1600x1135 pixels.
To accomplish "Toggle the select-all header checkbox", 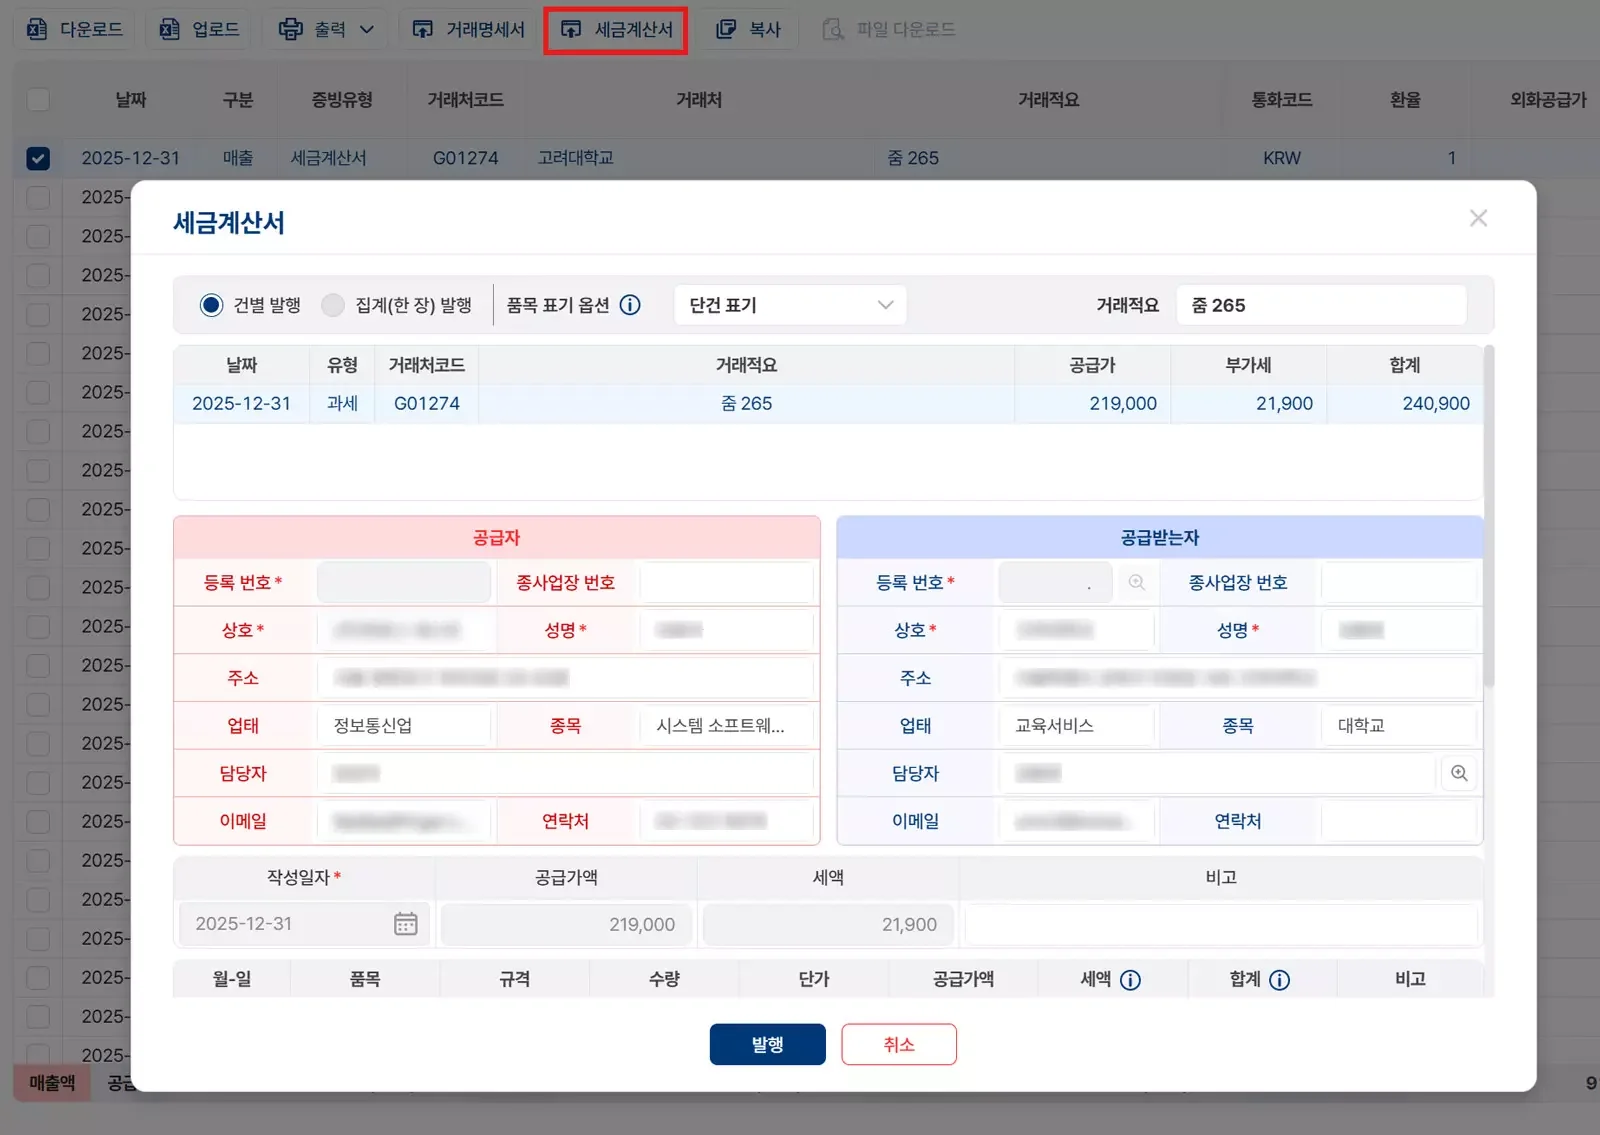I will pos(37,99).
